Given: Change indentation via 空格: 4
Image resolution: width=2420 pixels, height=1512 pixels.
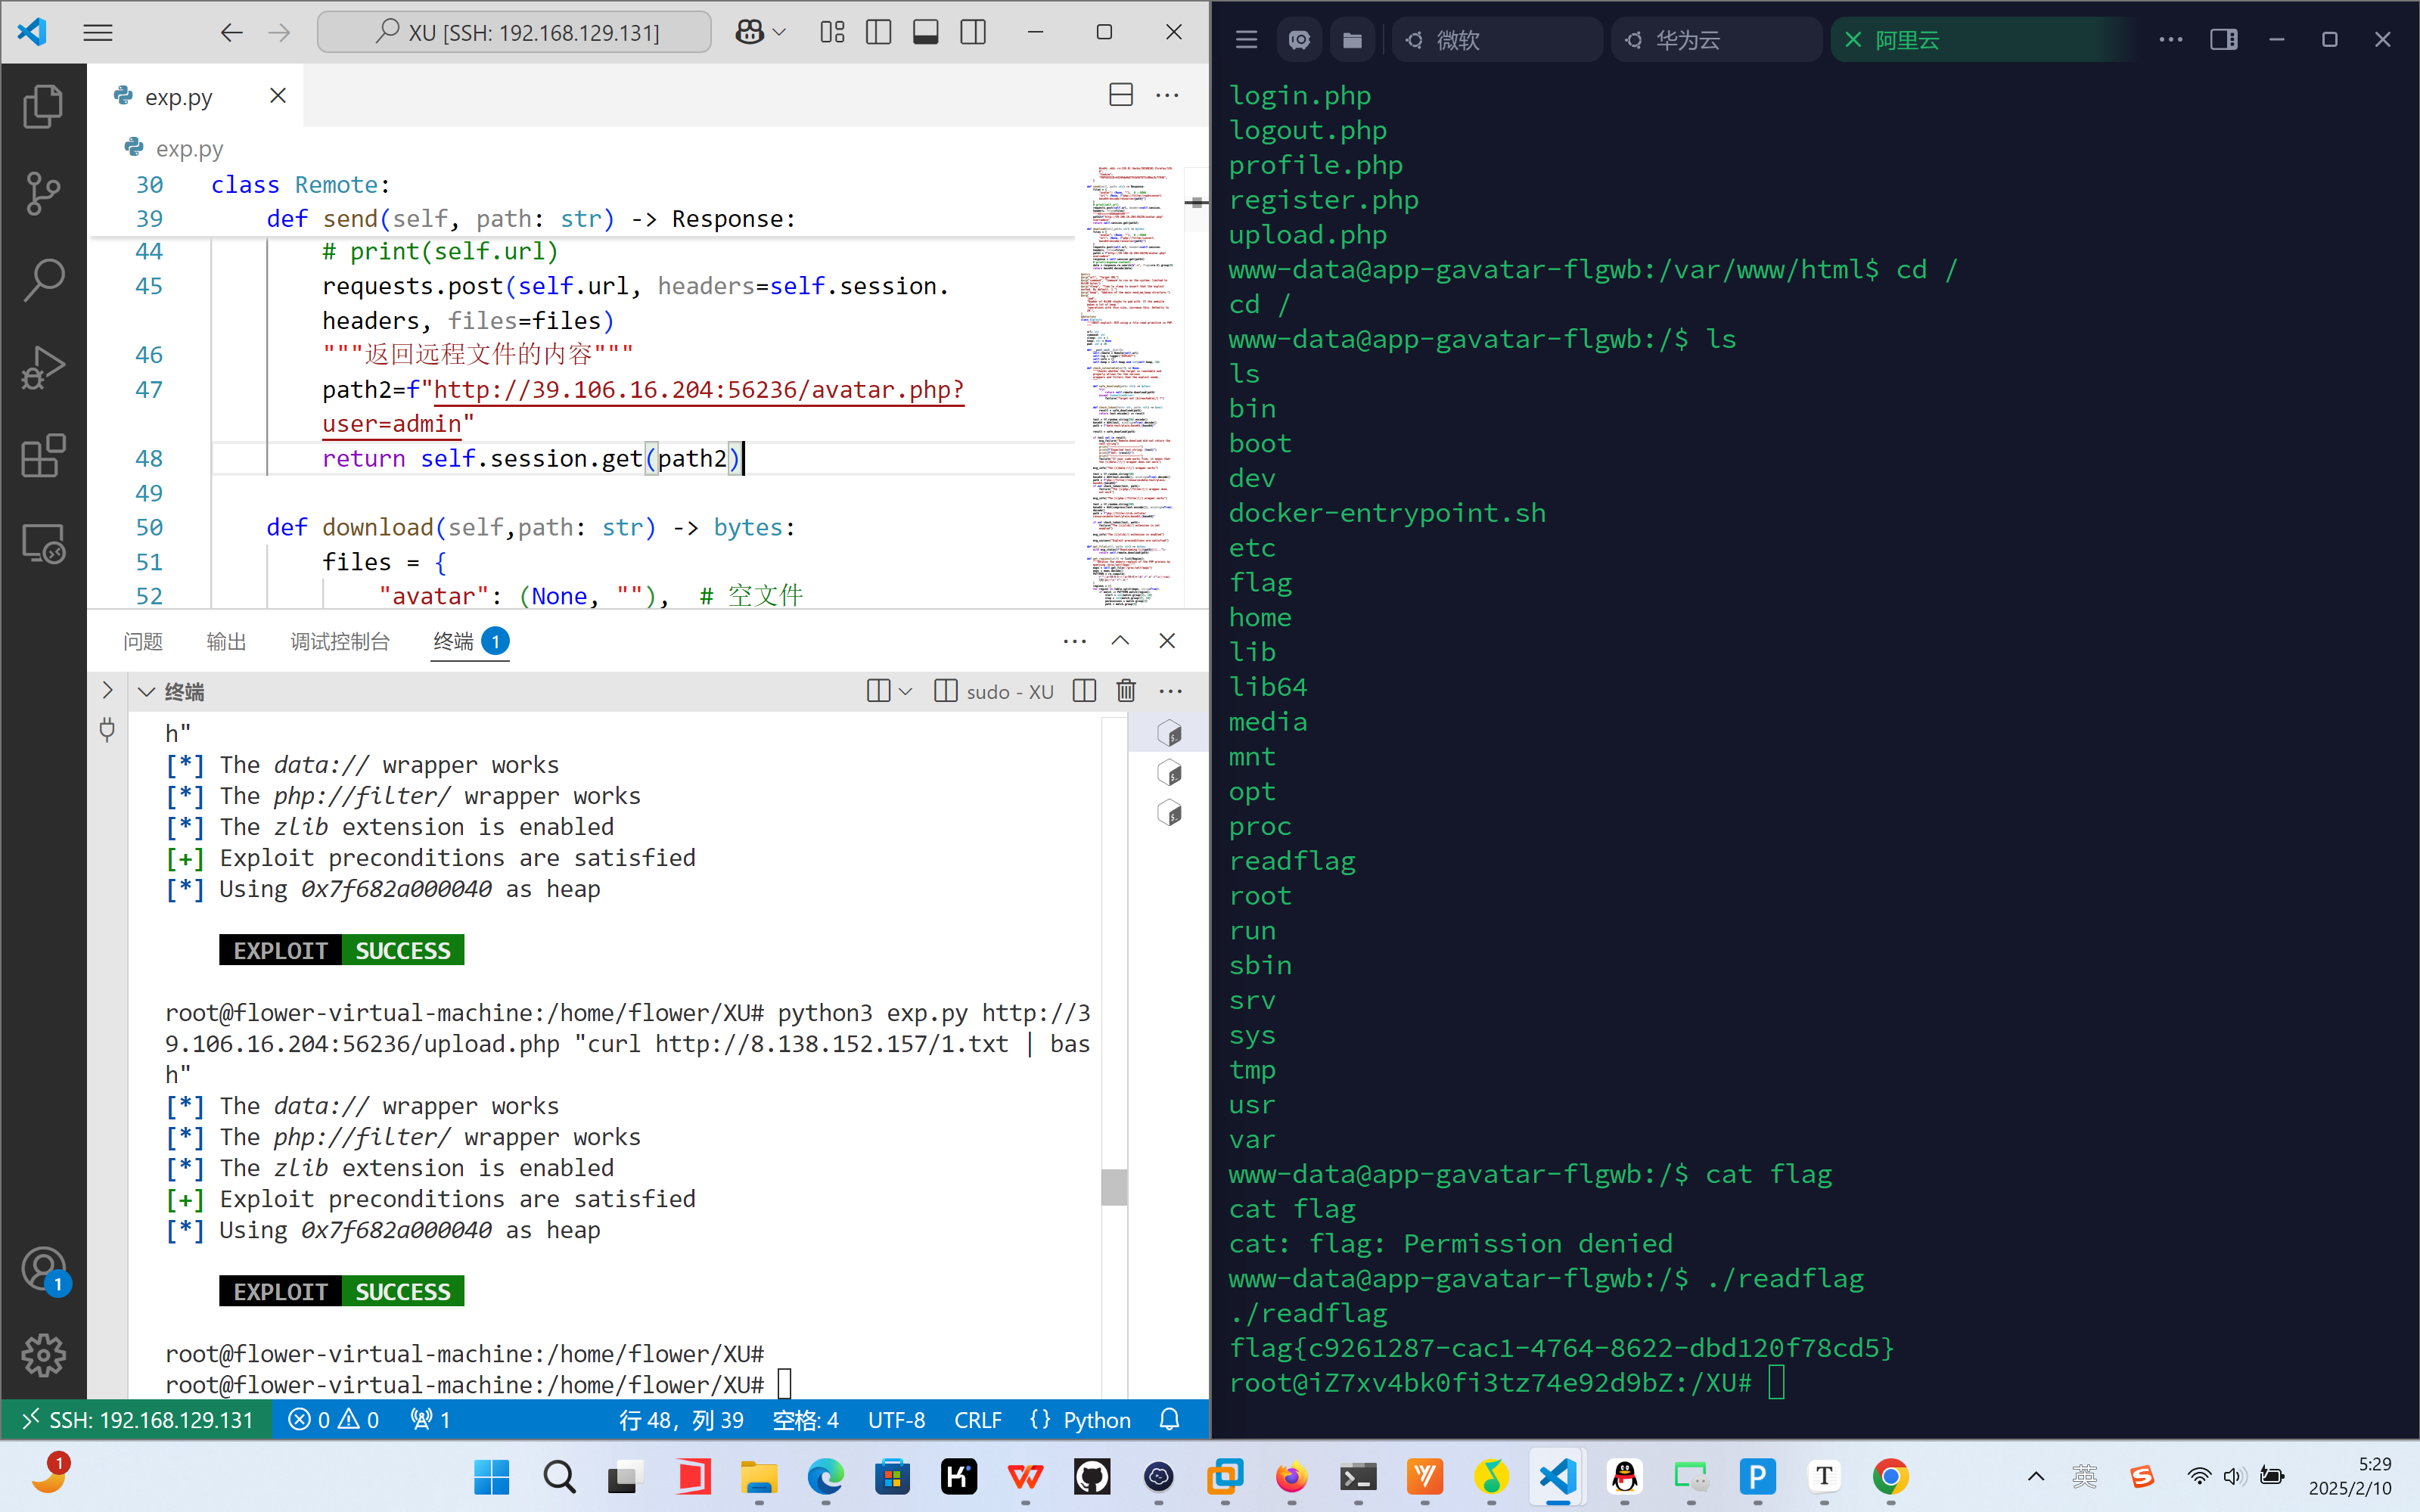Looking at the screenshot, I should [x=805, y=1420].
